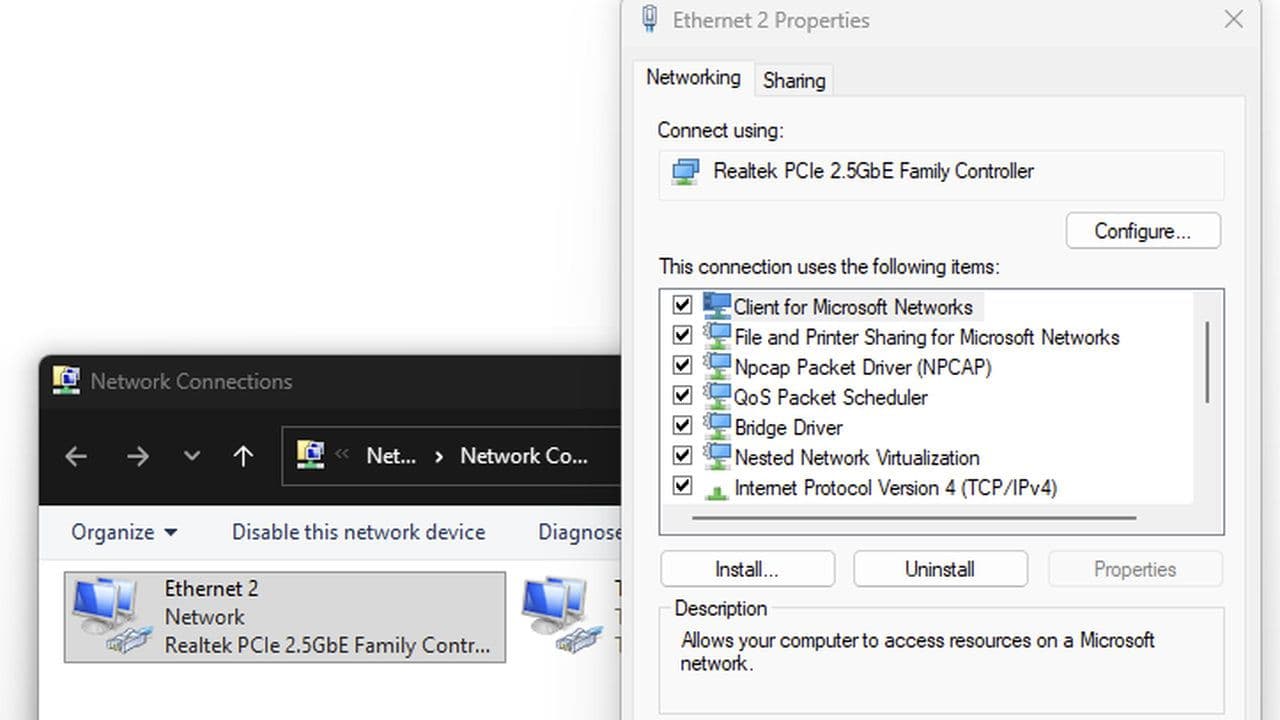The width and height of the screenshot is (1280, 720).
Task: Switch to the Sharing tab
Action: coord(794,81)
